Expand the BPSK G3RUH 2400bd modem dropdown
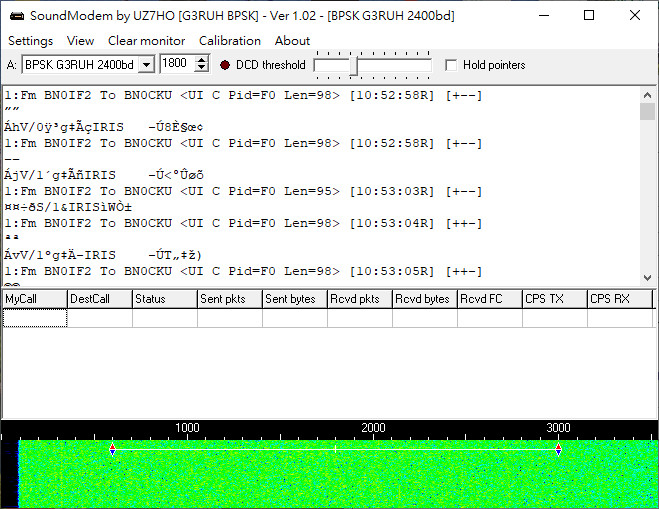The width and height of the screenshot is (659, 509). (146, 65)
